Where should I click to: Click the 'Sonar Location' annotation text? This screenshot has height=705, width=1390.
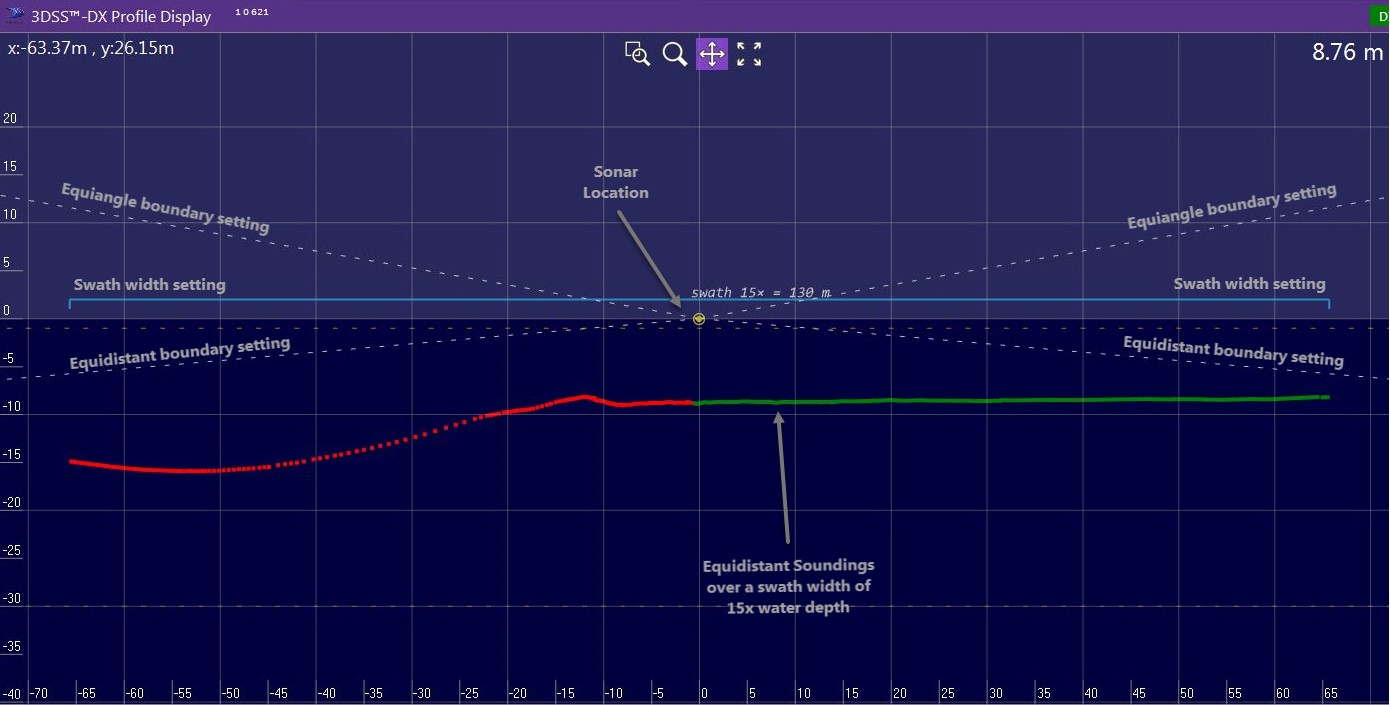(616, 182)
